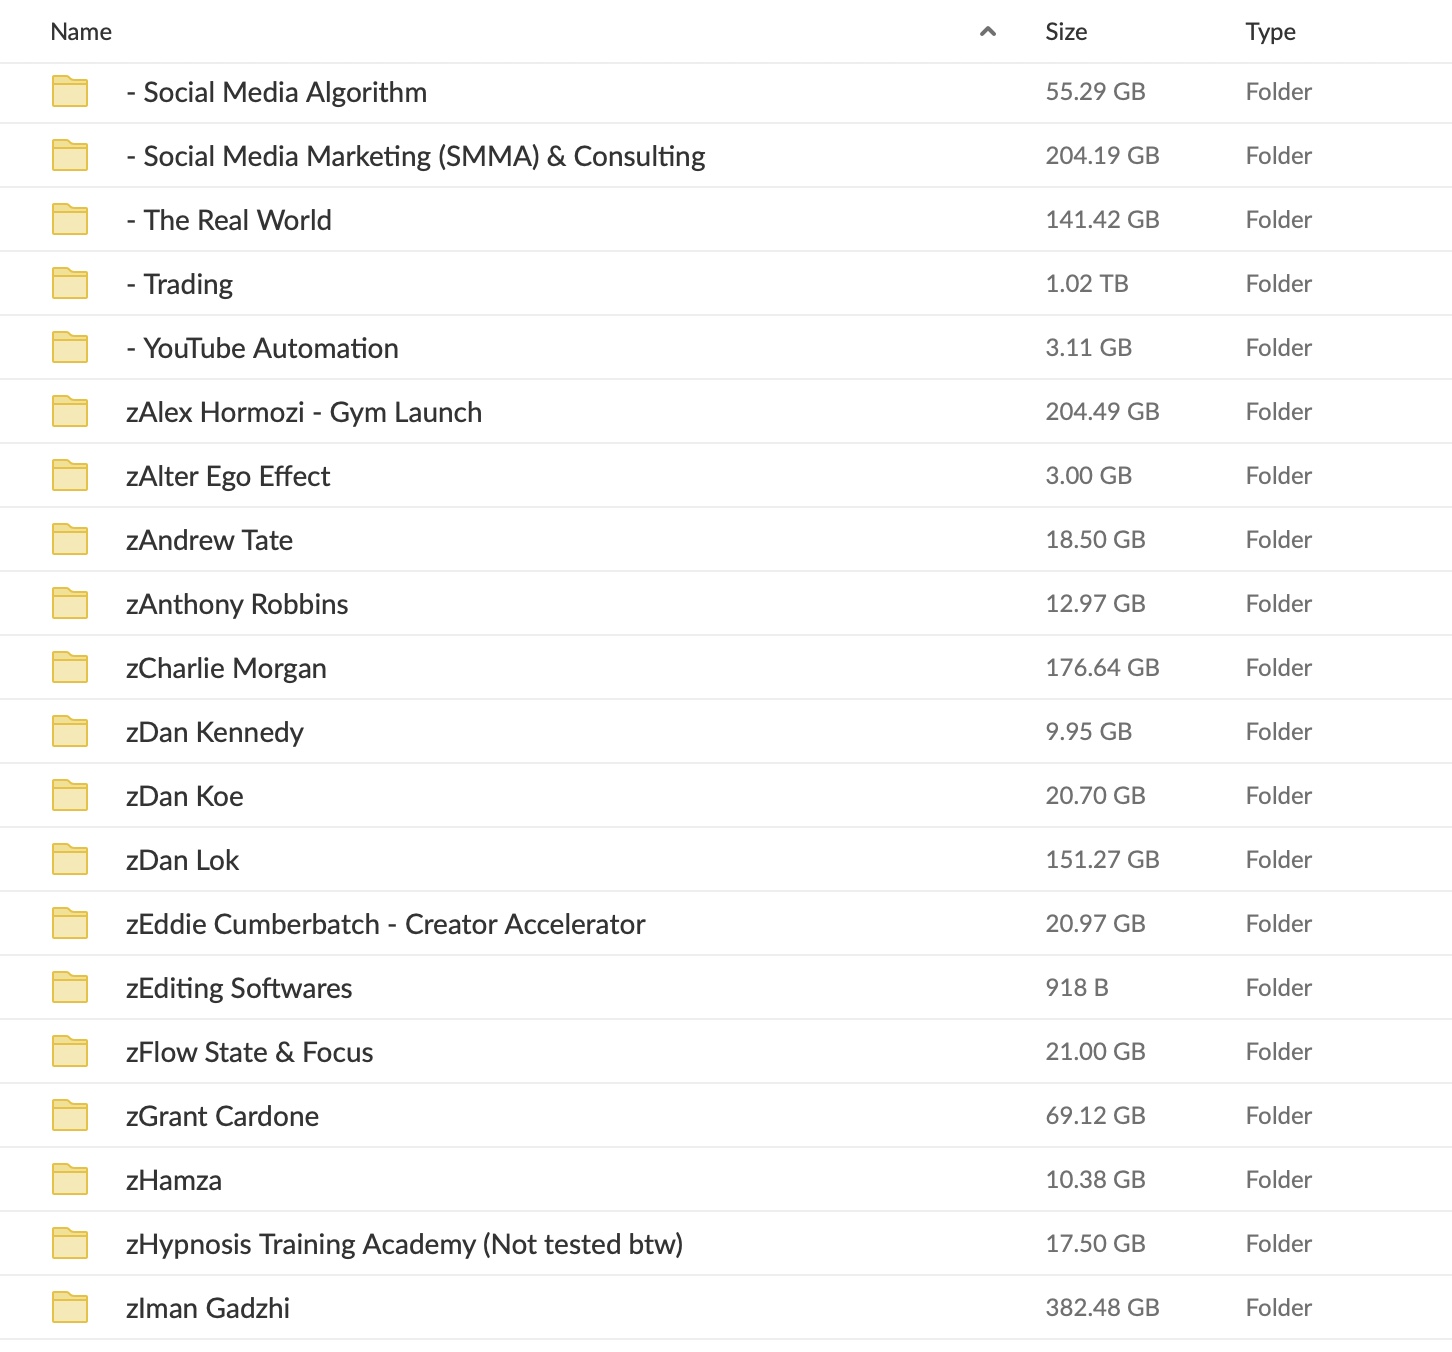Select the zGrant Cardone row

pyautogui.click(x=223, y=1115)
